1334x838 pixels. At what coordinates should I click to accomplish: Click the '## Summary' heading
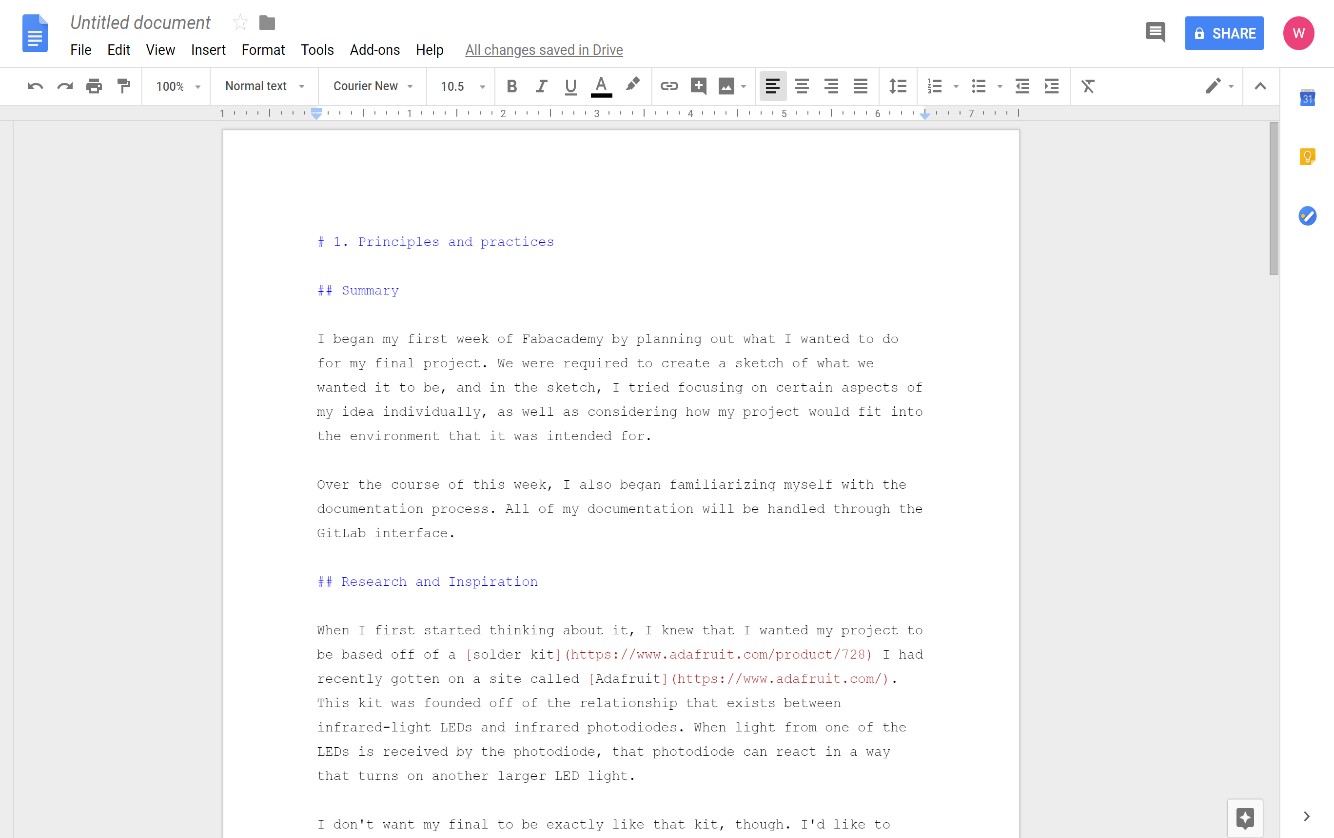(x=358, y=291)
